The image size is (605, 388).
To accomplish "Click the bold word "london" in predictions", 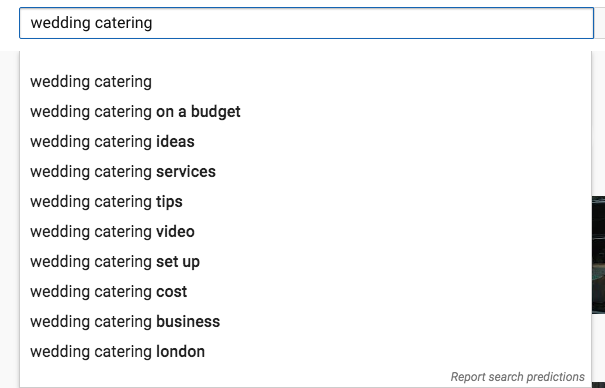I will click(x=180, y=352).
